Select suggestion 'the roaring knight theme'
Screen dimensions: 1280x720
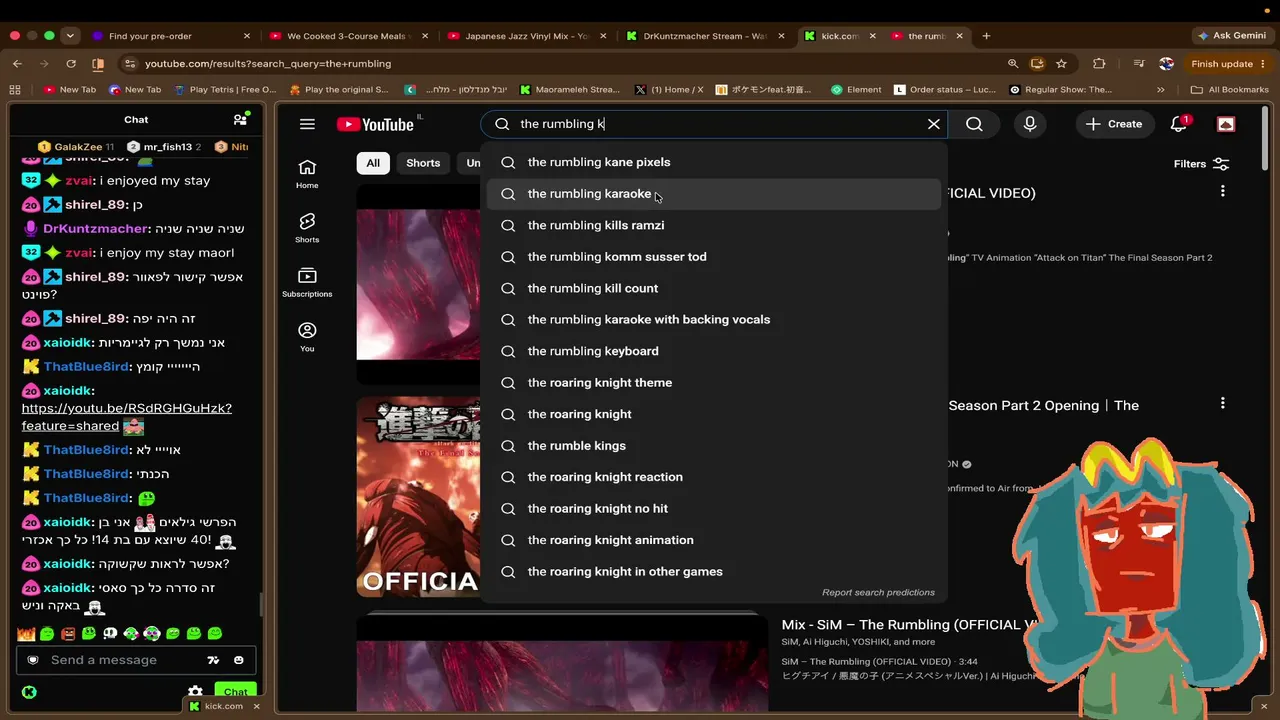click(714, 383)
